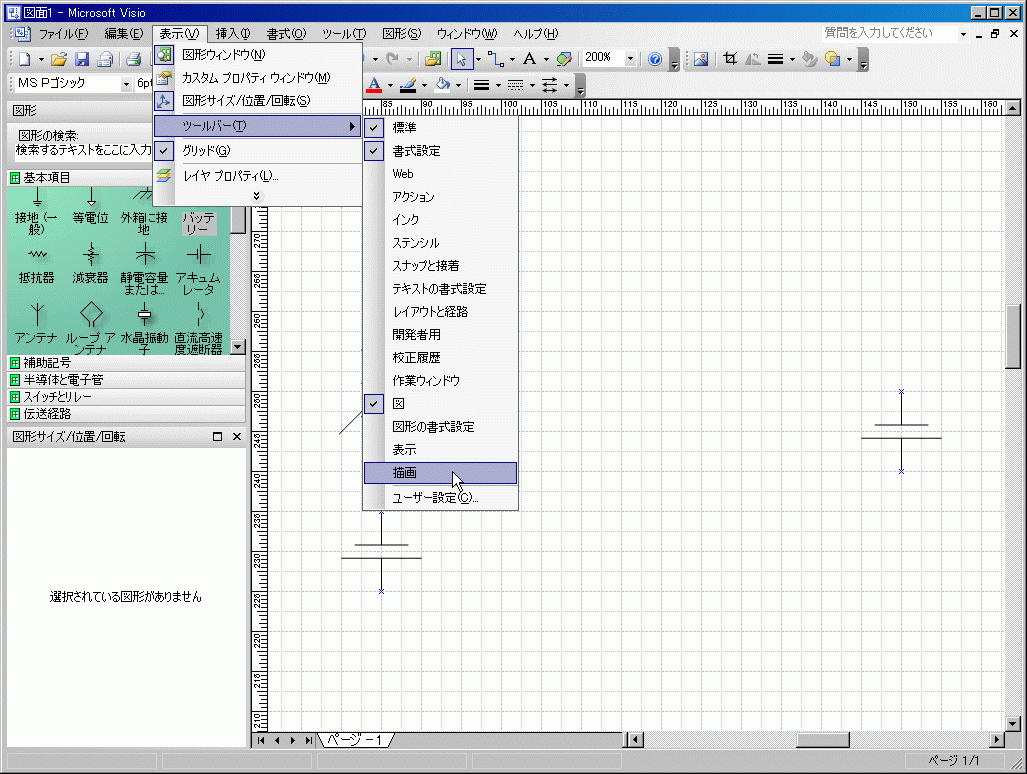The height and width of the screenshot is (774, 1027).
Task: Open the 挿入 menu
Action: pos(233,34)
